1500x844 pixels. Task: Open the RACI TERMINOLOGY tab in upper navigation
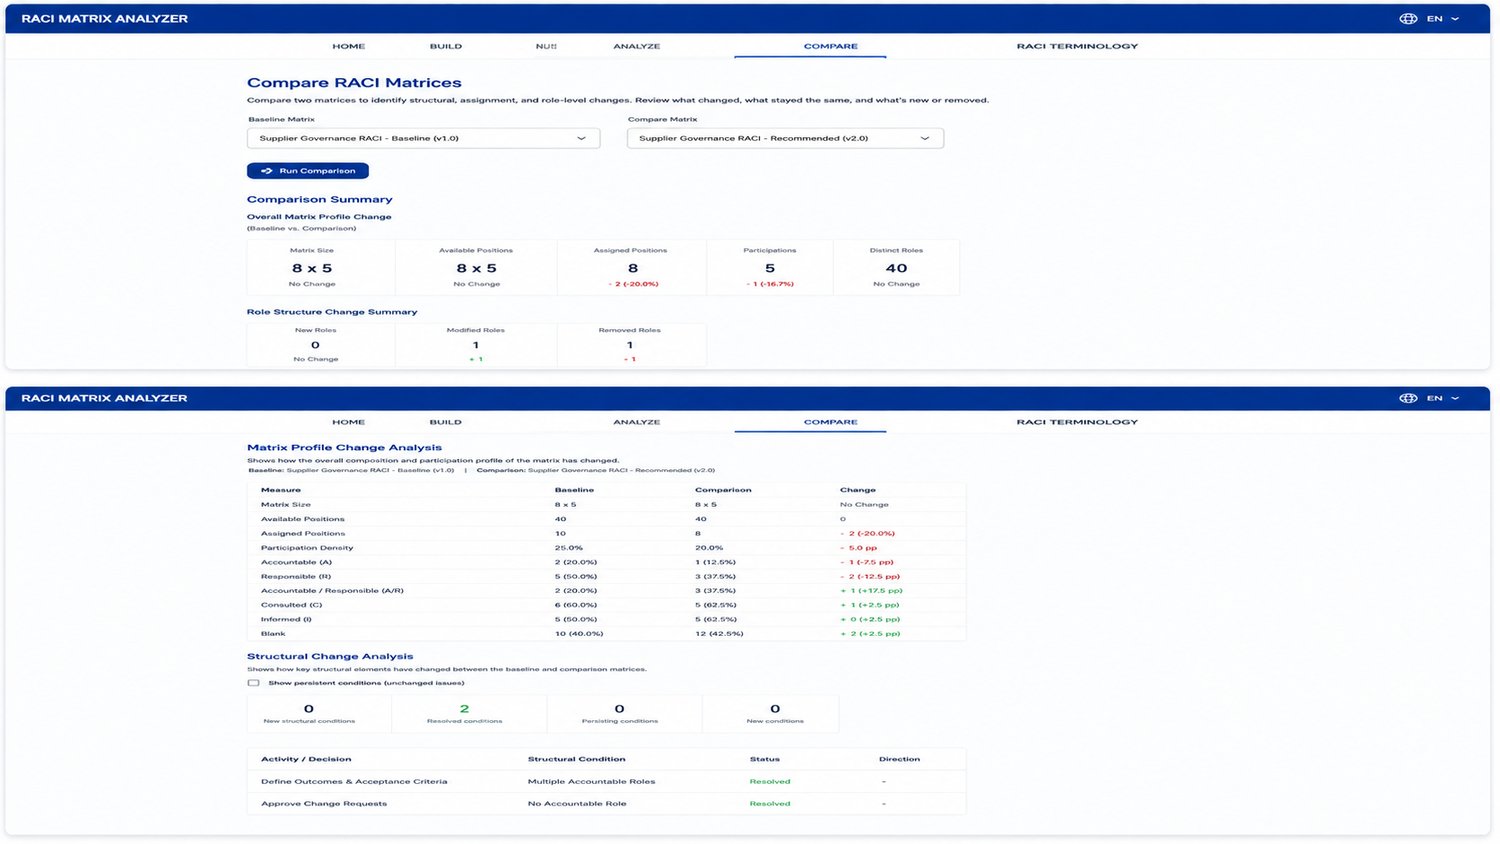[1077, 46]
